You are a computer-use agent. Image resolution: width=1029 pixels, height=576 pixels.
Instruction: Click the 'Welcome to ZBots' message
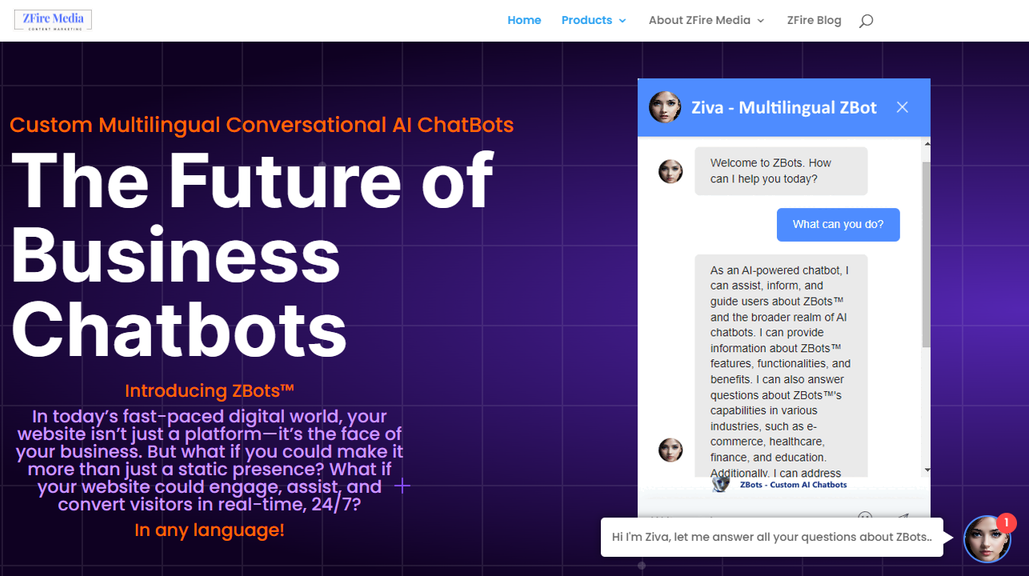[x=781, y=171]
